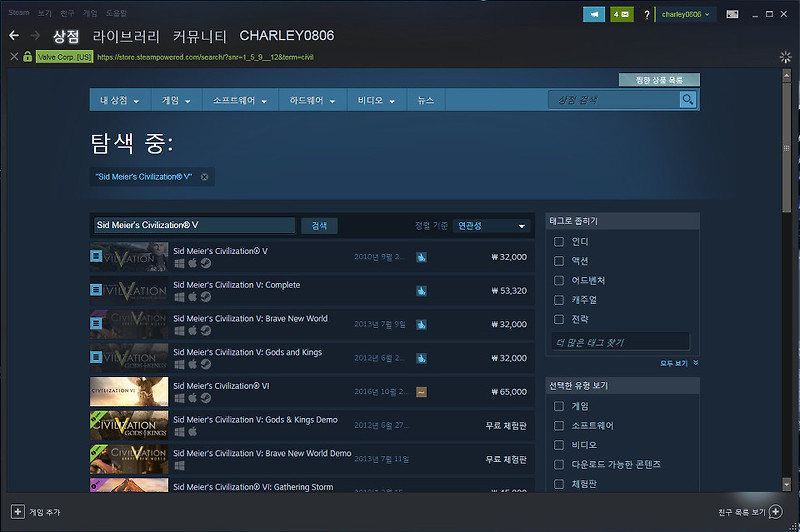
Task: Click the store URL address text
Action: tap(205, 57)
